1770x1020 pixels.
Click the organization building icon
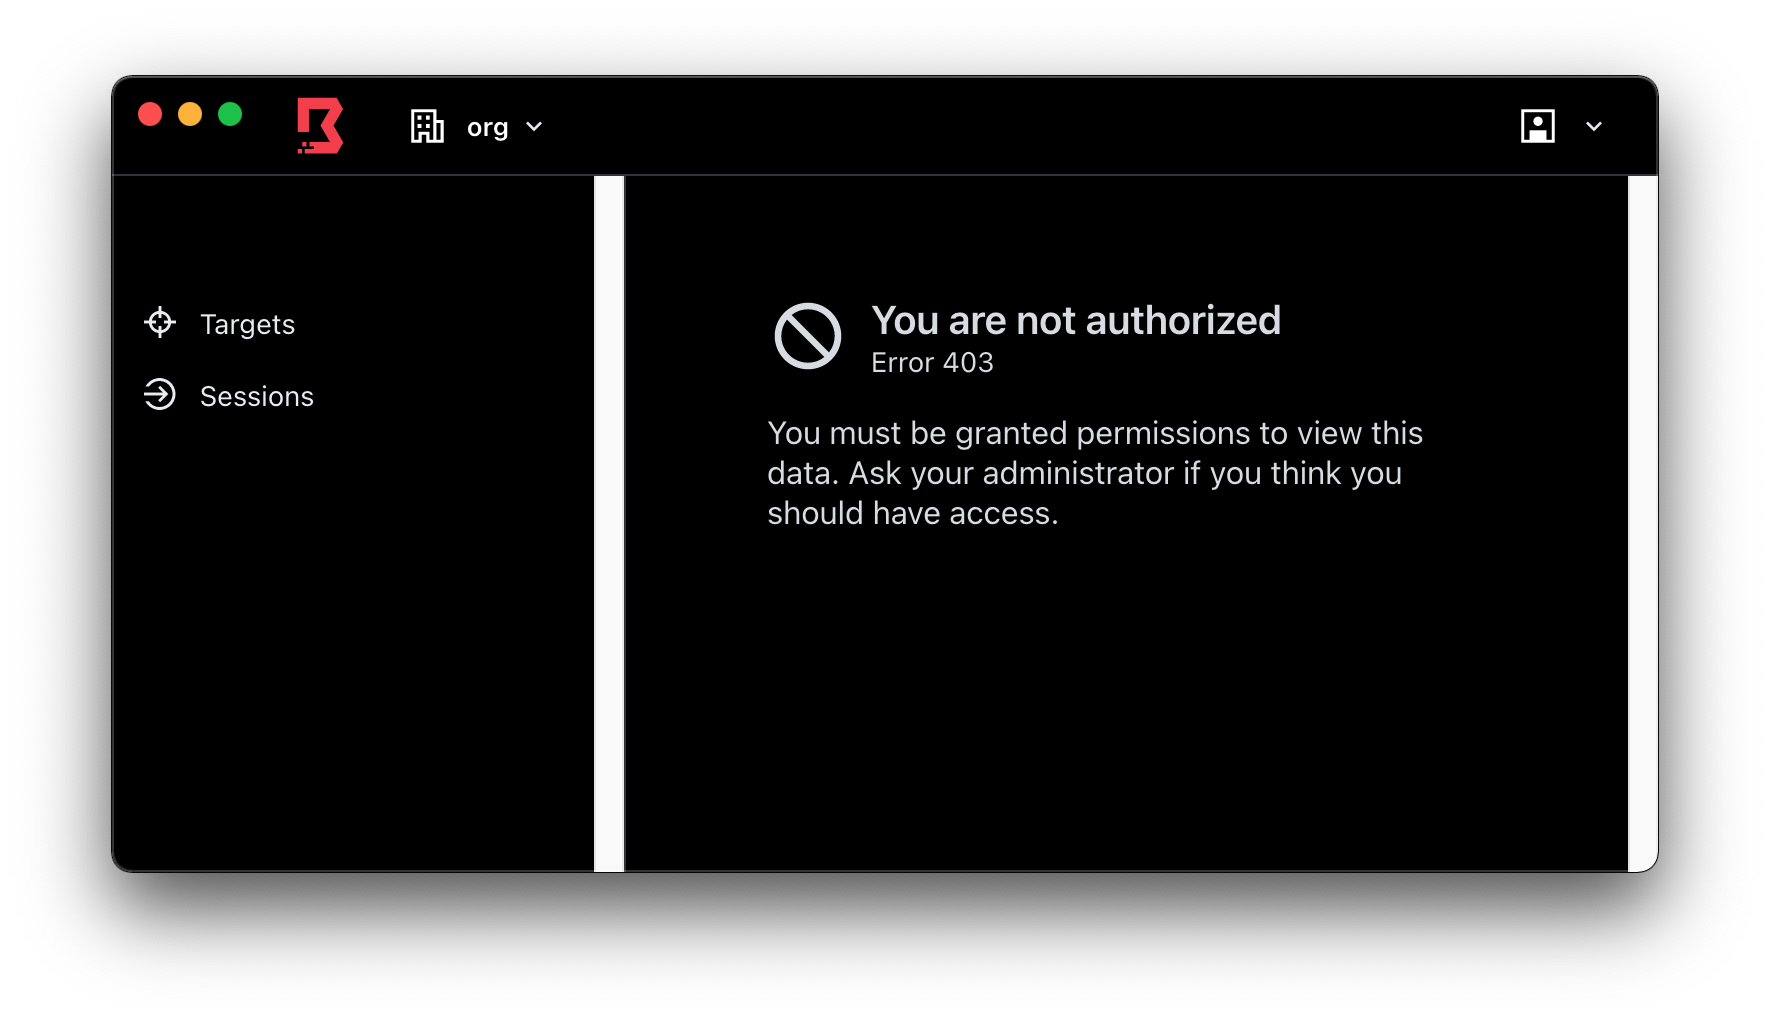tap(427, 126)
